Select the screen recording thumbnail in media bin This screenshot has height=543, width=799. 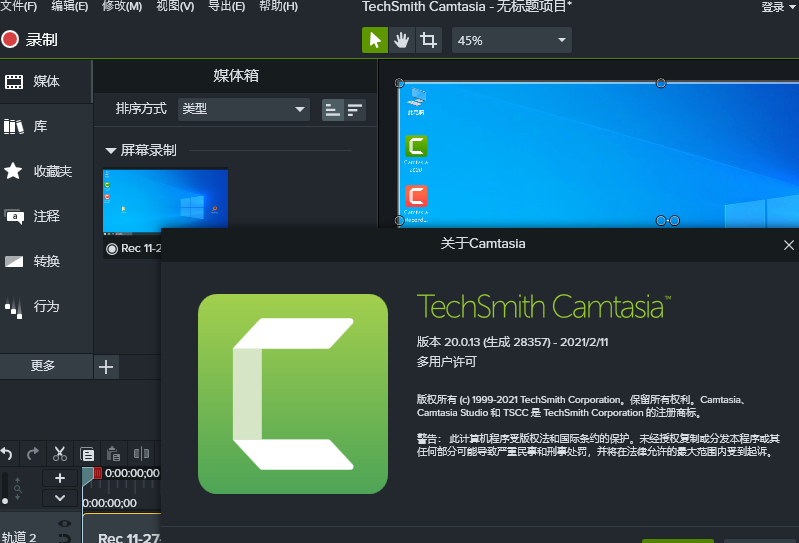[x=166, y=201]
